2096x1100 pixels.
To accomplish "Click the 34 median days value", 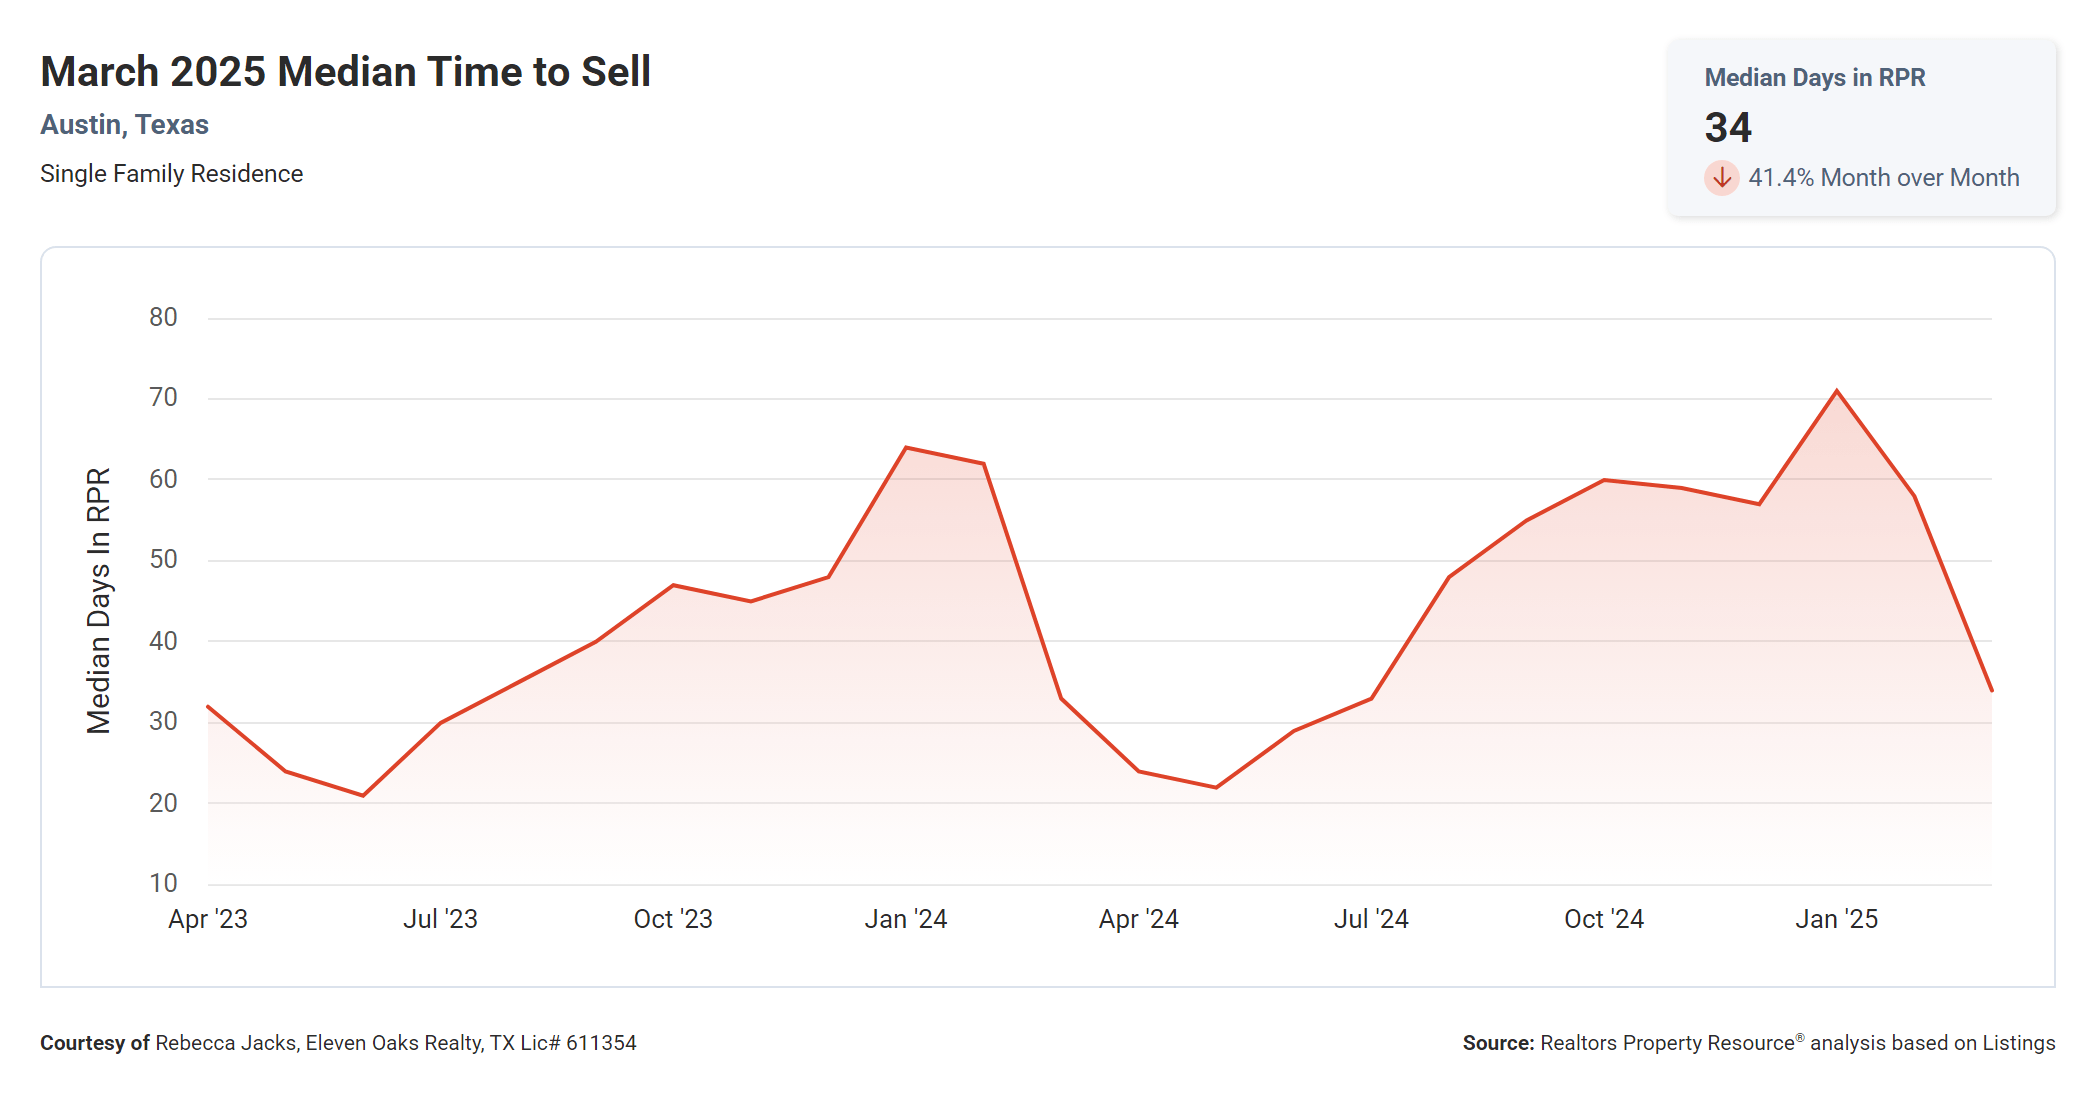I will click(1728, 128).
